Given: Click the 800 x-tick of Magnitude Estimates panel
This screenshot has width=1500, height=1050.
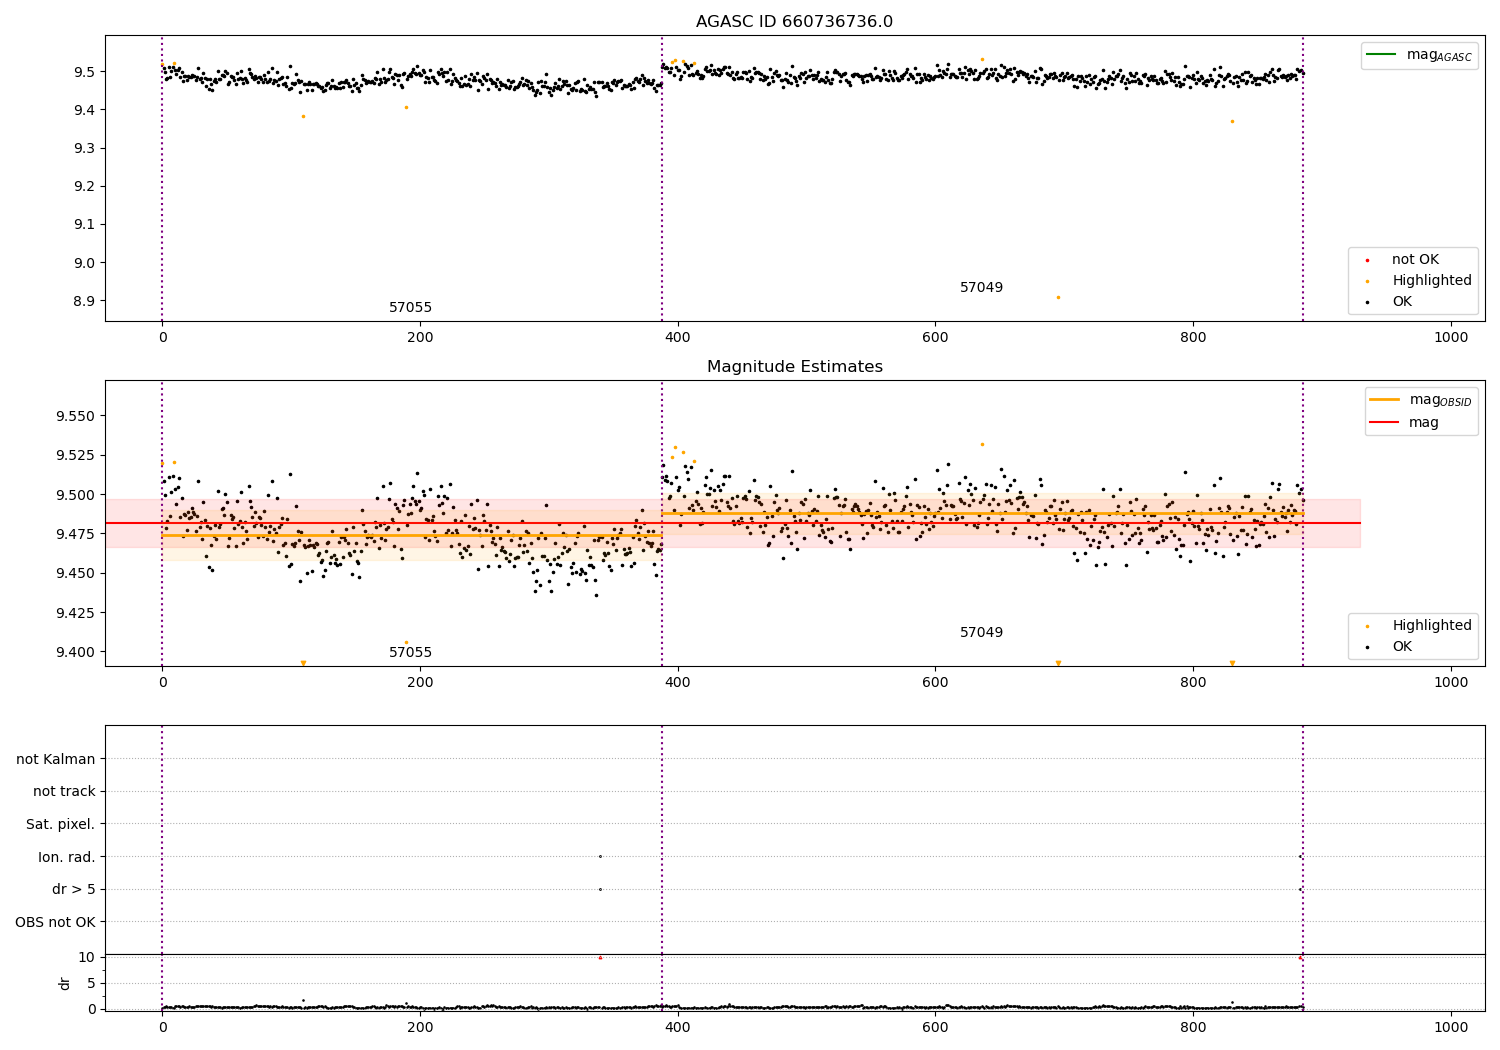Looking at the screenshot, I should (x=1193, y=683).
